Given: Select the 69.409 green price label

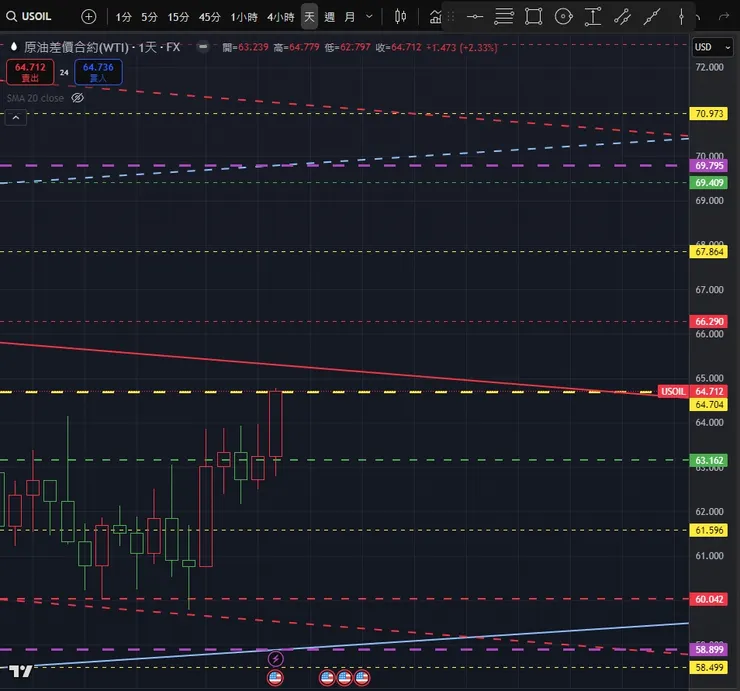Looking at the screenshot, I should click(709, 183).
